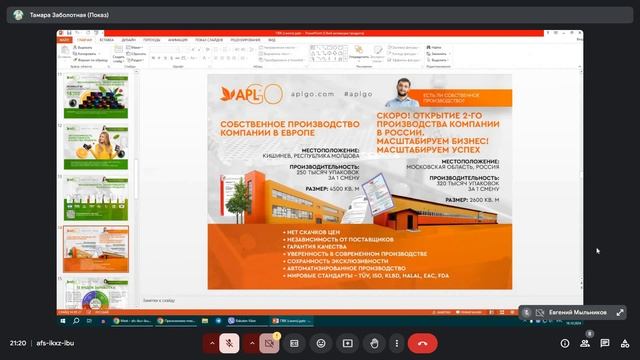Open the meeting details info icon
Viewport: 640px width, 360px height.
coord(565,343)
